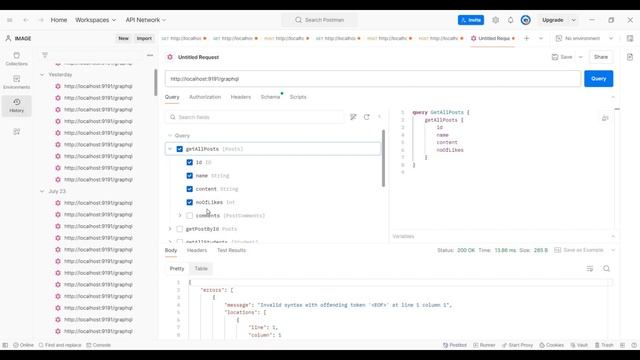Open the history more-options ellipsis
Screen dimensions: 640x360
coord(150,55)
